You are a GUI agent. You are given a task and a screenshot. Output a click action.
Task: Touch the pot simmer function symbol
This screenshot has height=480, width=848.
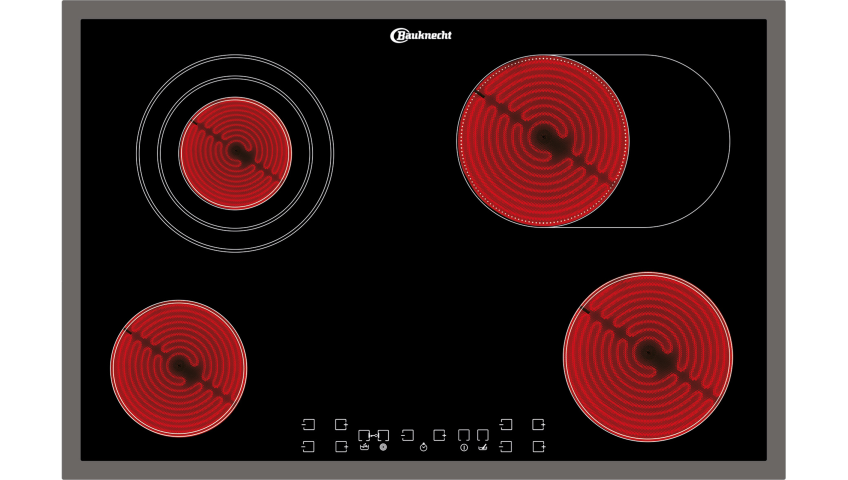[x=365, y=446]
